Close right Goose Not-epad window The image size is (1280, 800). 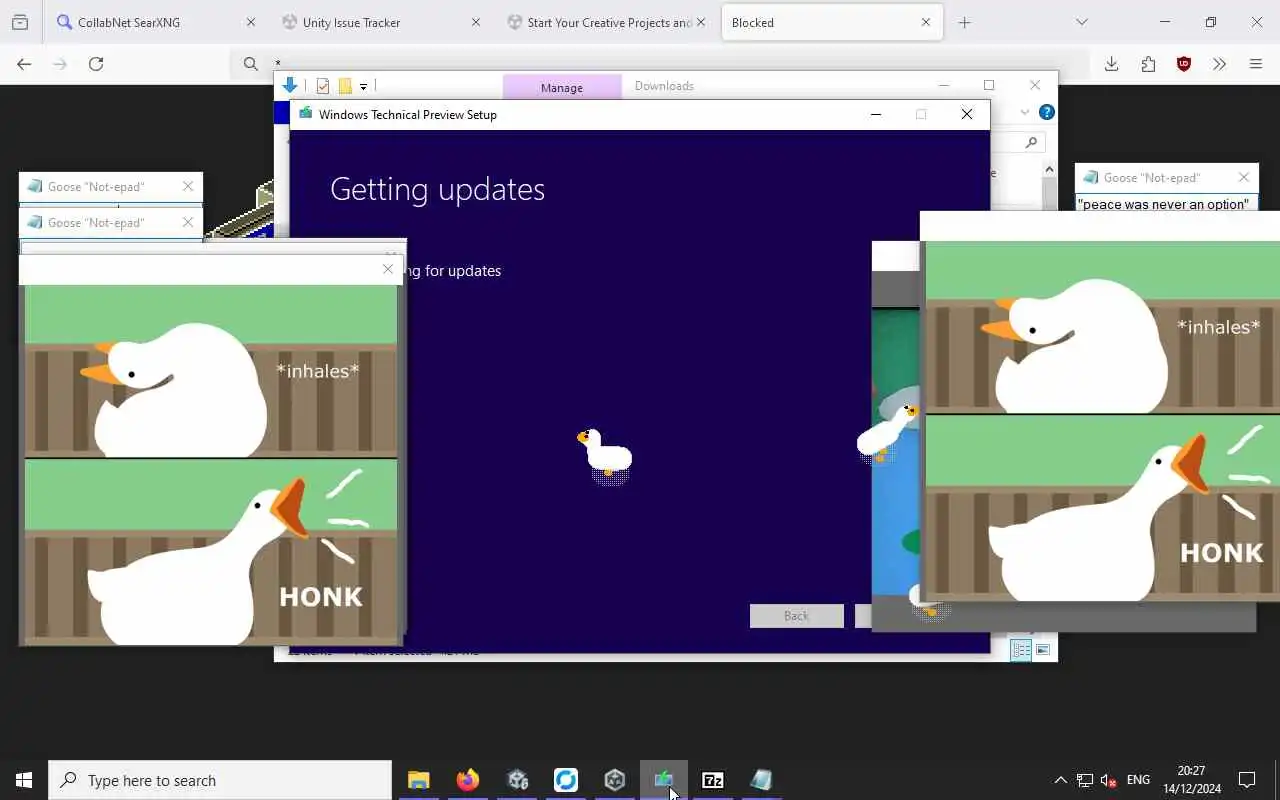tap(1243, 177)
